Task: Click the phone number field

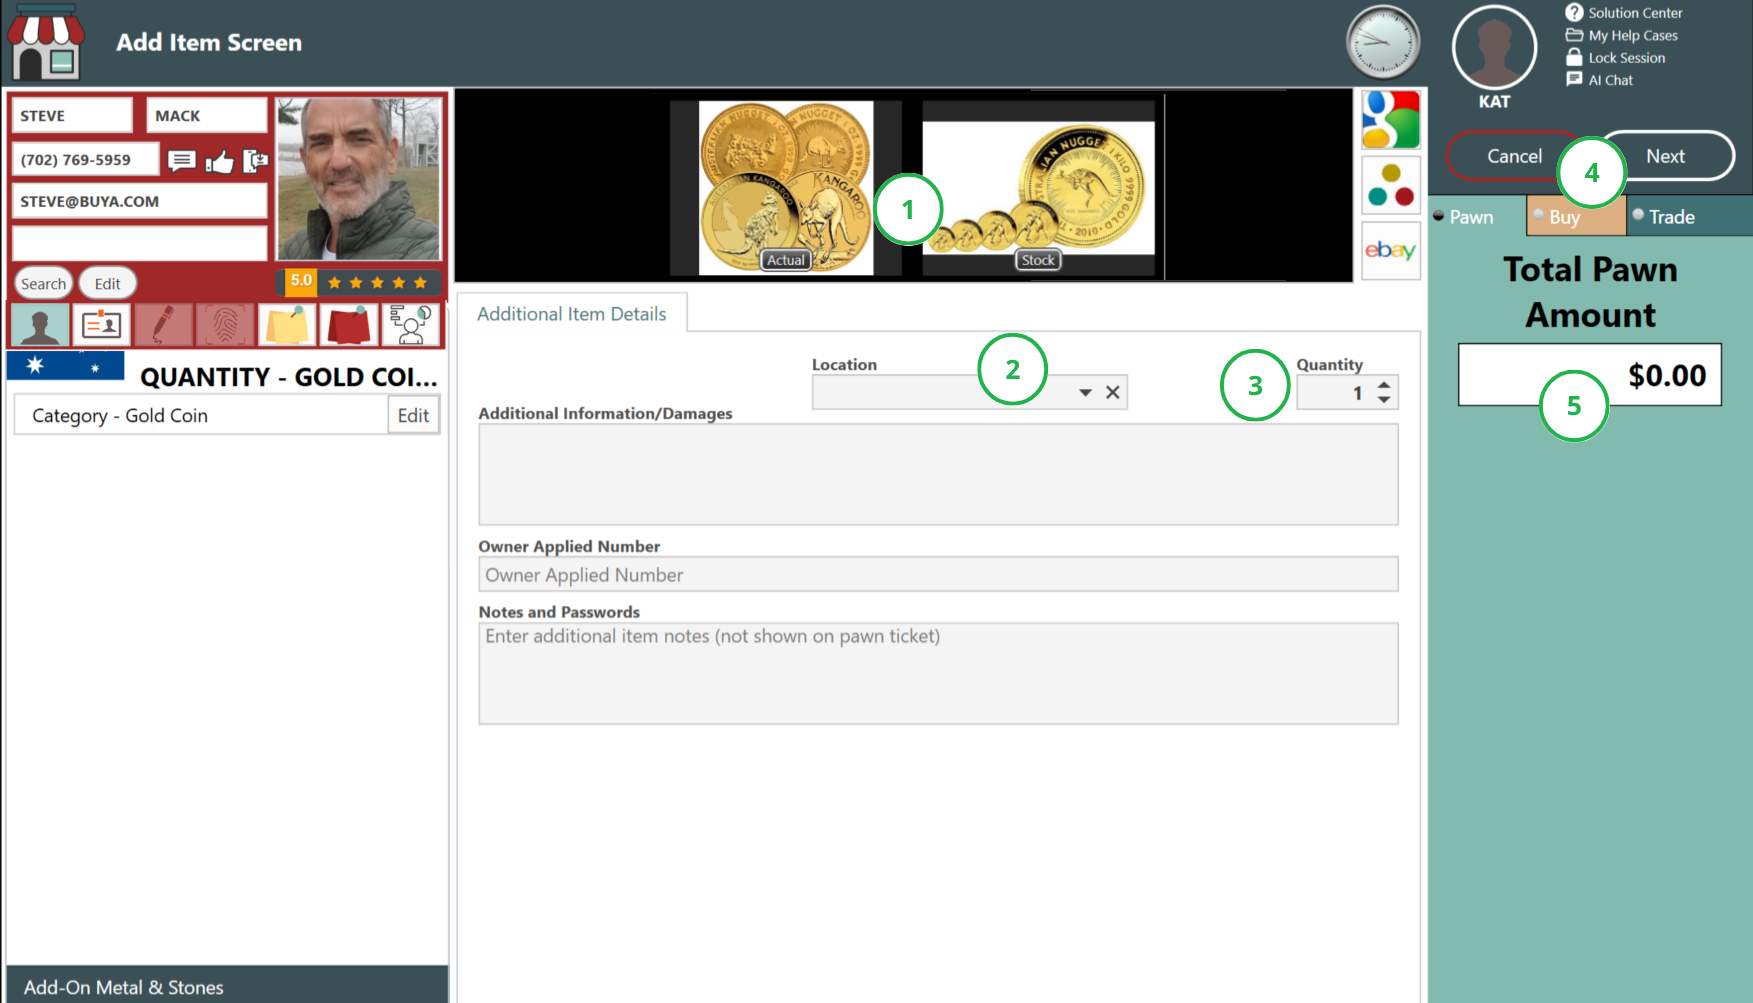Action: click(85, 160)
